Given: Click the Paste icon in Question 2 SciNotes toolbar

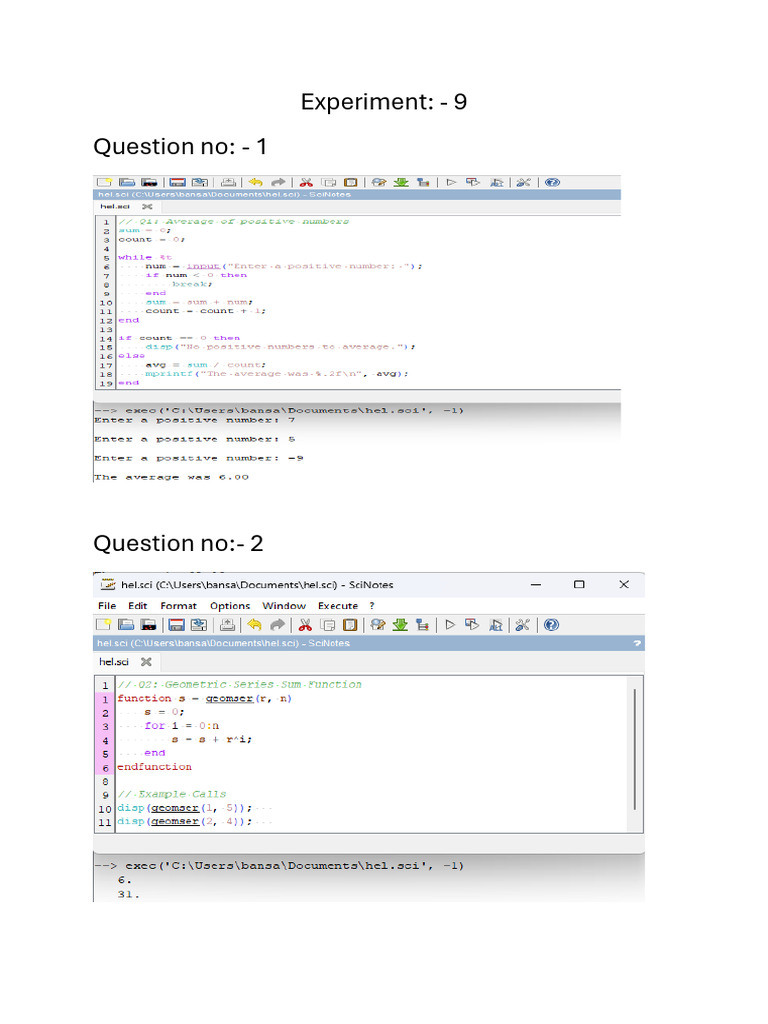Looking at the screenshot, I should [x=350, y=625].
